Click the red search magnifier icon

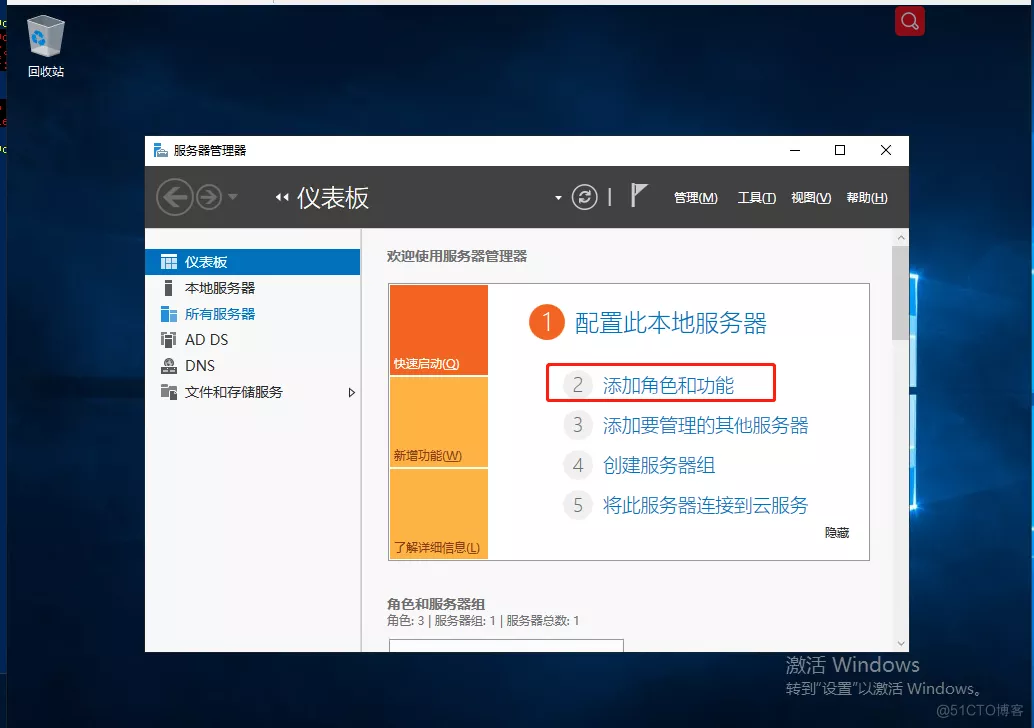pyautogui.click(x=909, y=21)
